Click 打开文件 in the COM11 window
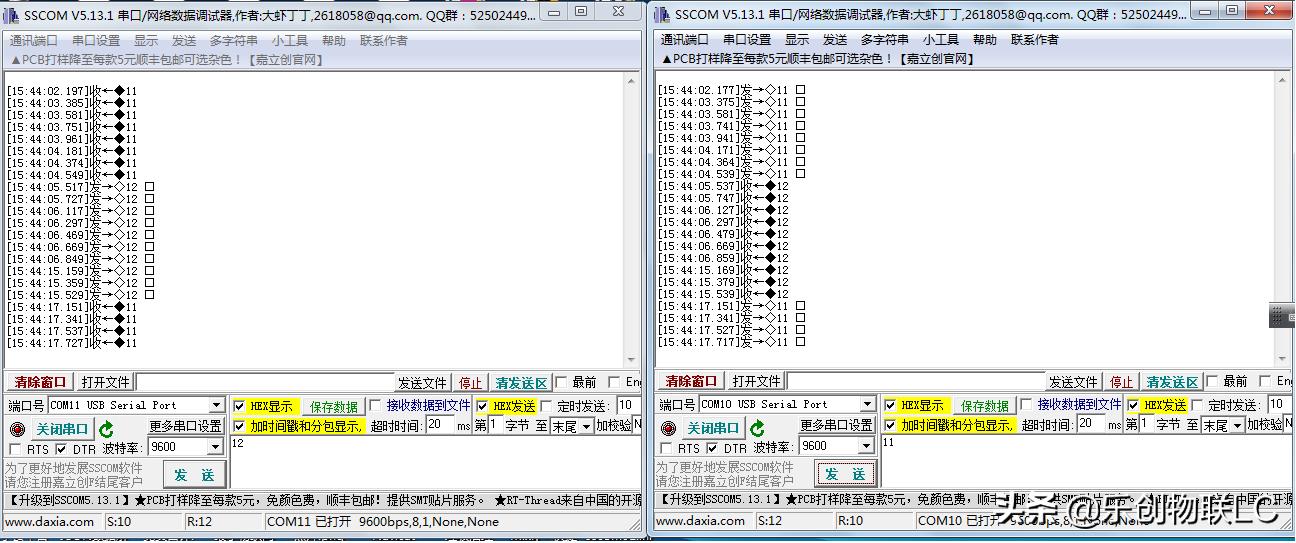 click(106, 383)
